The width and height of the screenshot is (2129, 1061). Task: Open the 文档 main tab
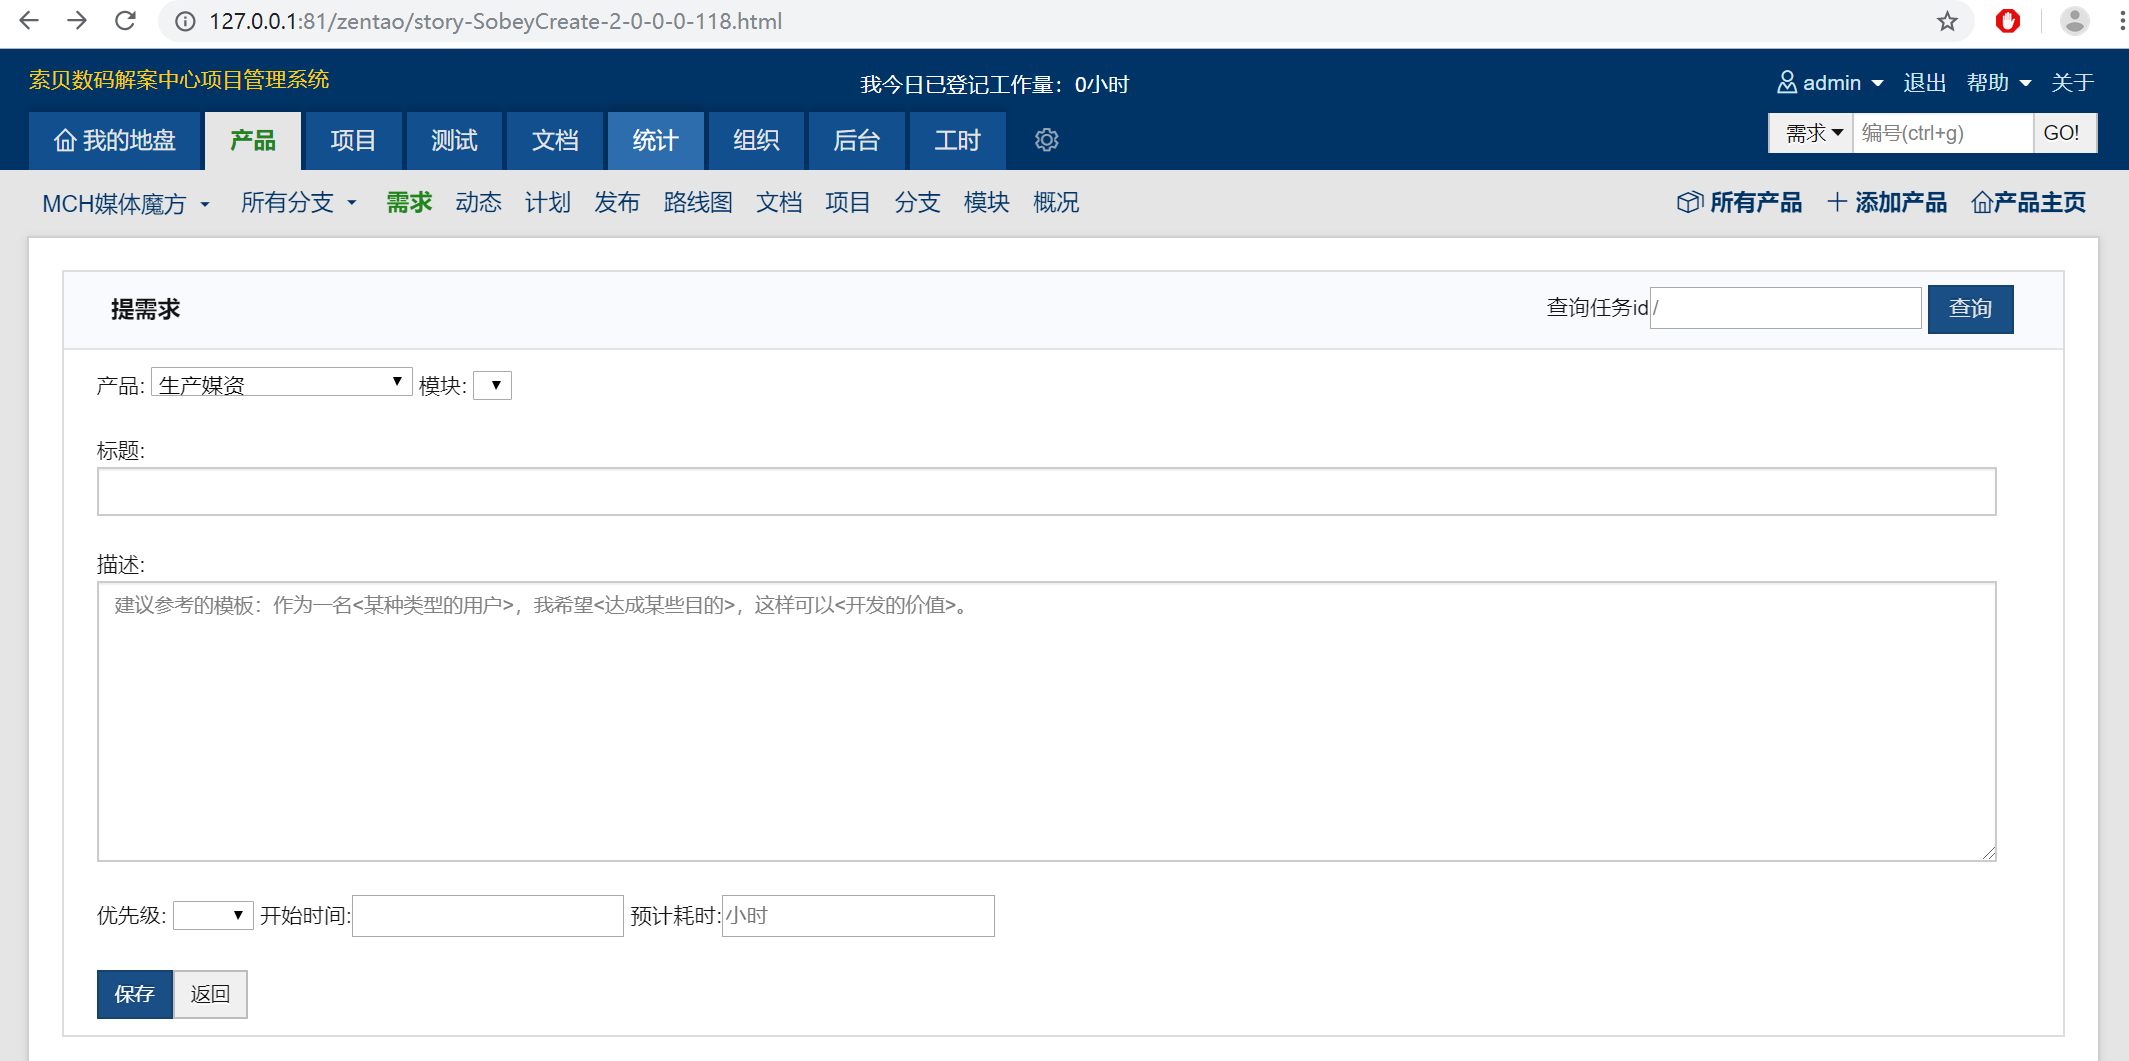click(555, 141)
